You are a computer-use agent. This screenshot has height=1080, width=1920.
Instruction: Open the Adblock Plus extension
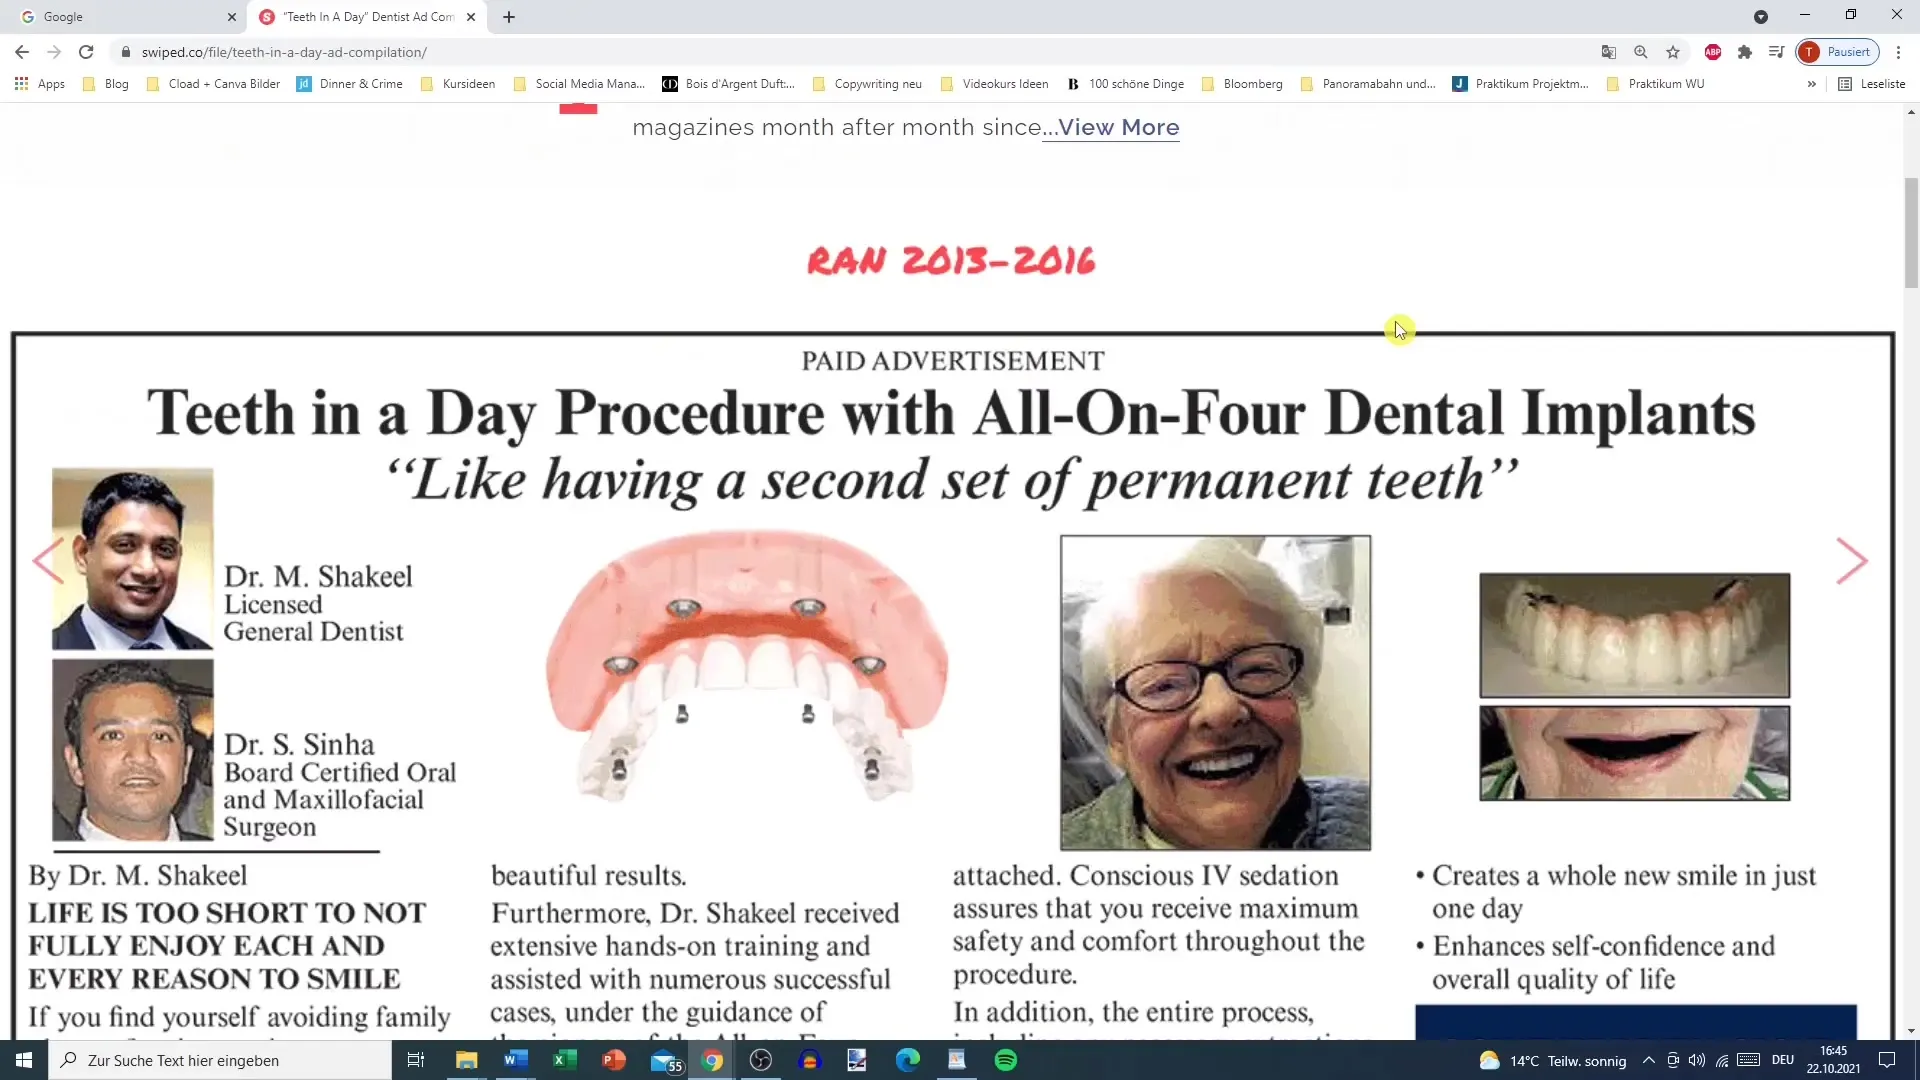click(x=1712, y=52)
